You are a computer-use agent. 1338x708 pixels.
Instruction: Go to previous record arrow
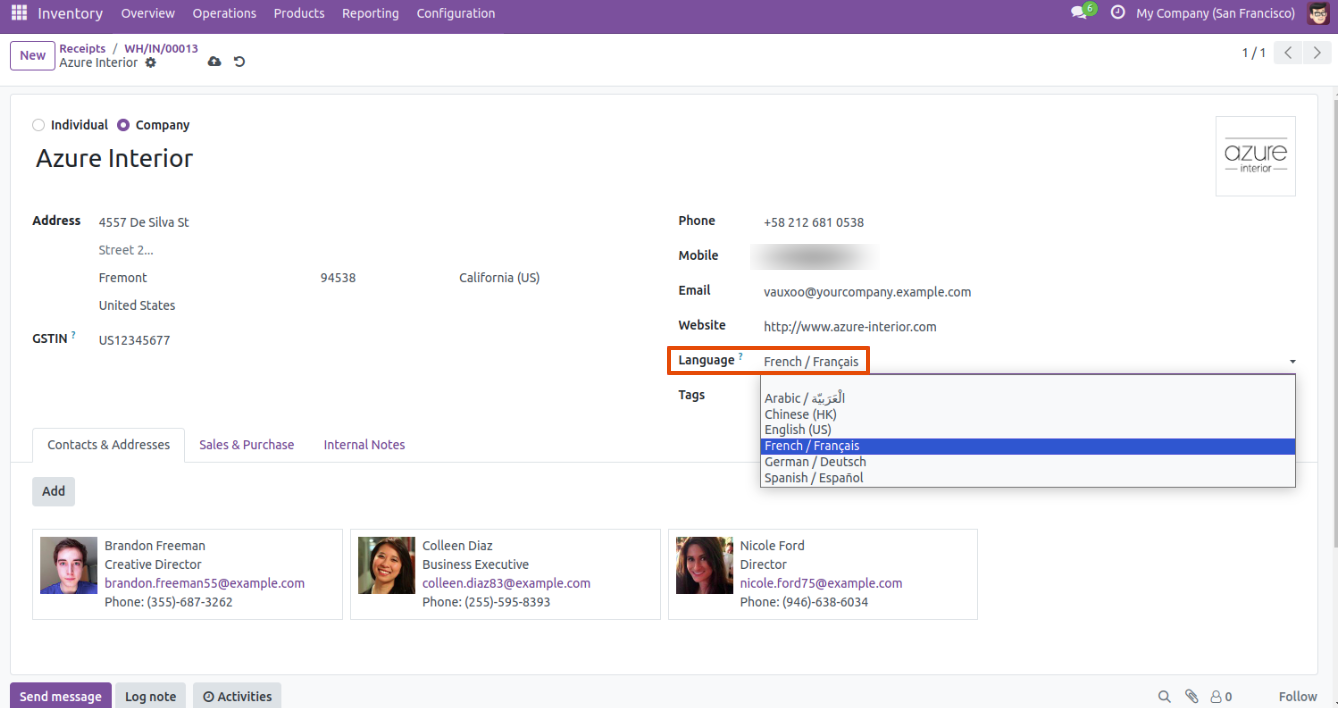point(1289,53)
